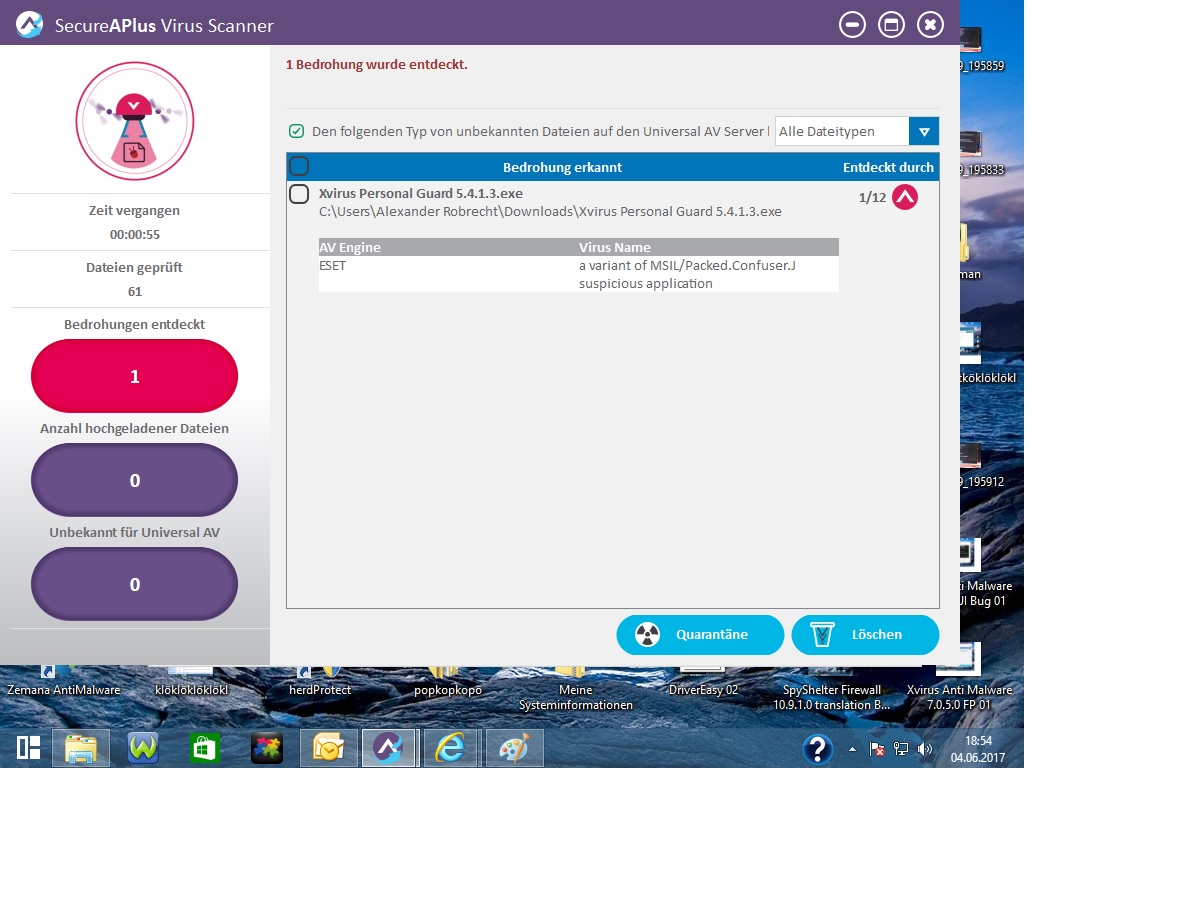Open the popkopkopo desktop folder
Viewport: 1192px width, 900px height.
point(448,682)
